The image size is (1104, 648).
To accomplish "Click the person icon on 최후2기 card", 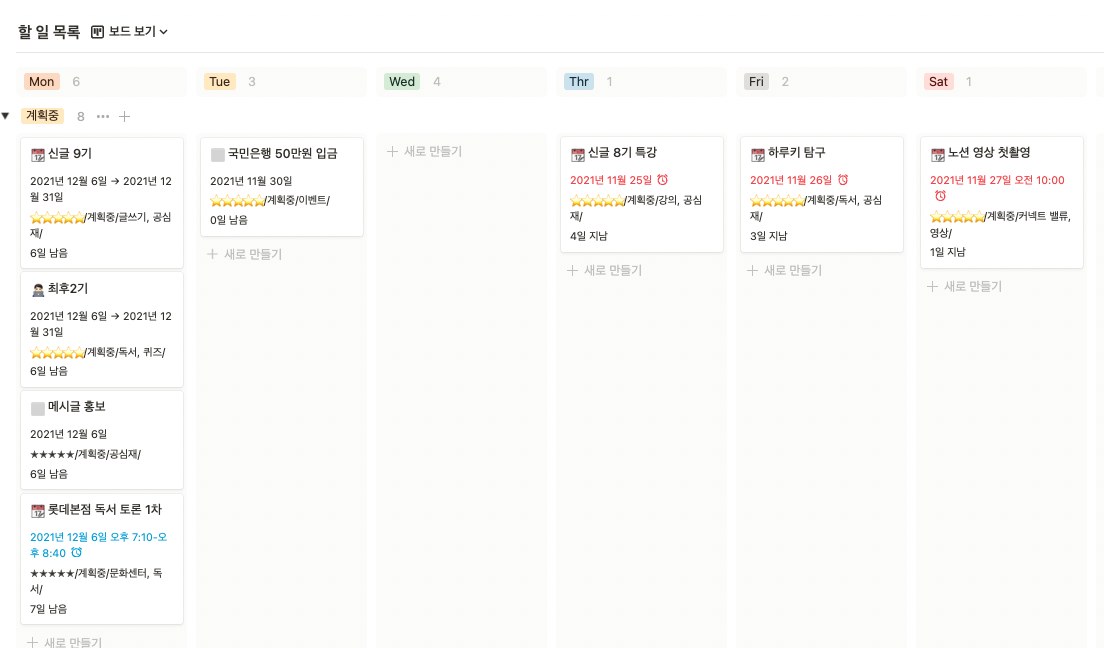I will pos(40,291).
